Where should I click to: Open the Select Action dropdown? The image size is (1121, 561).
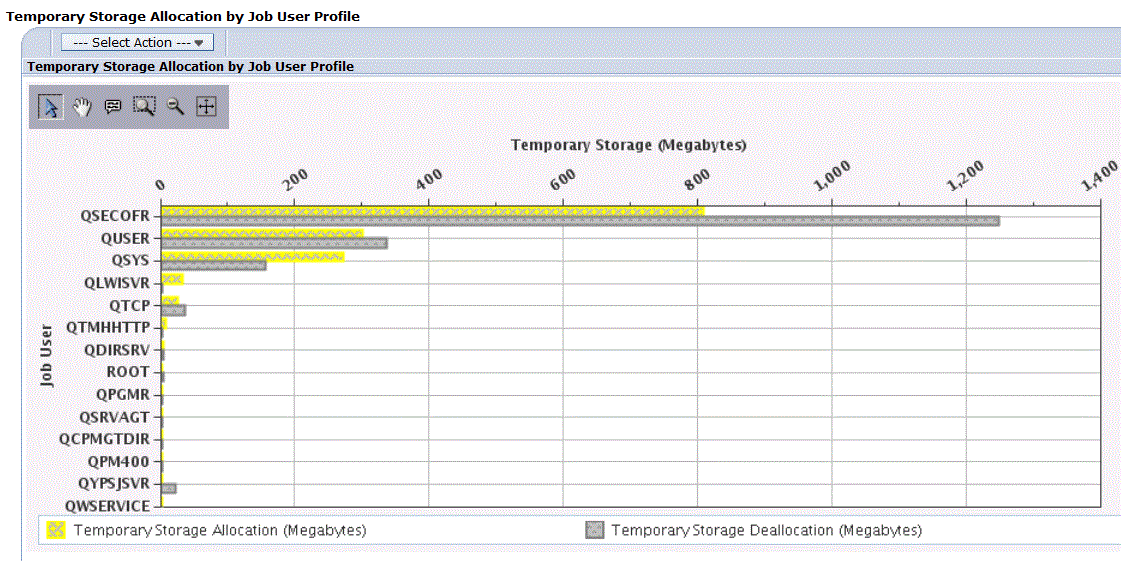(137, 43)
